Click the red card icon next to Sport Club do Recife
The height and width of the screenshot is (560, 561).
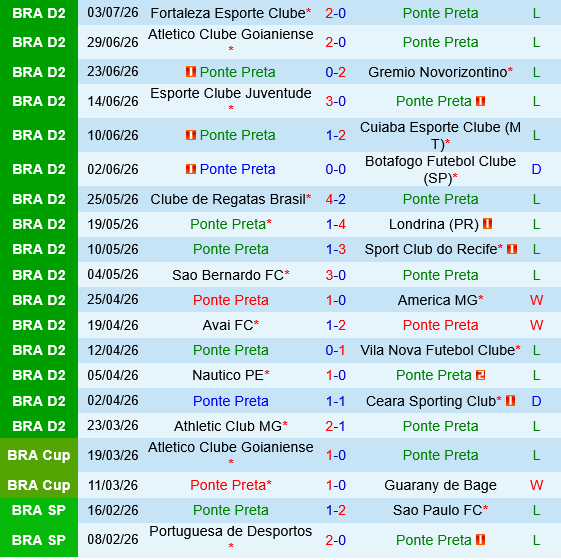[512, 249]
